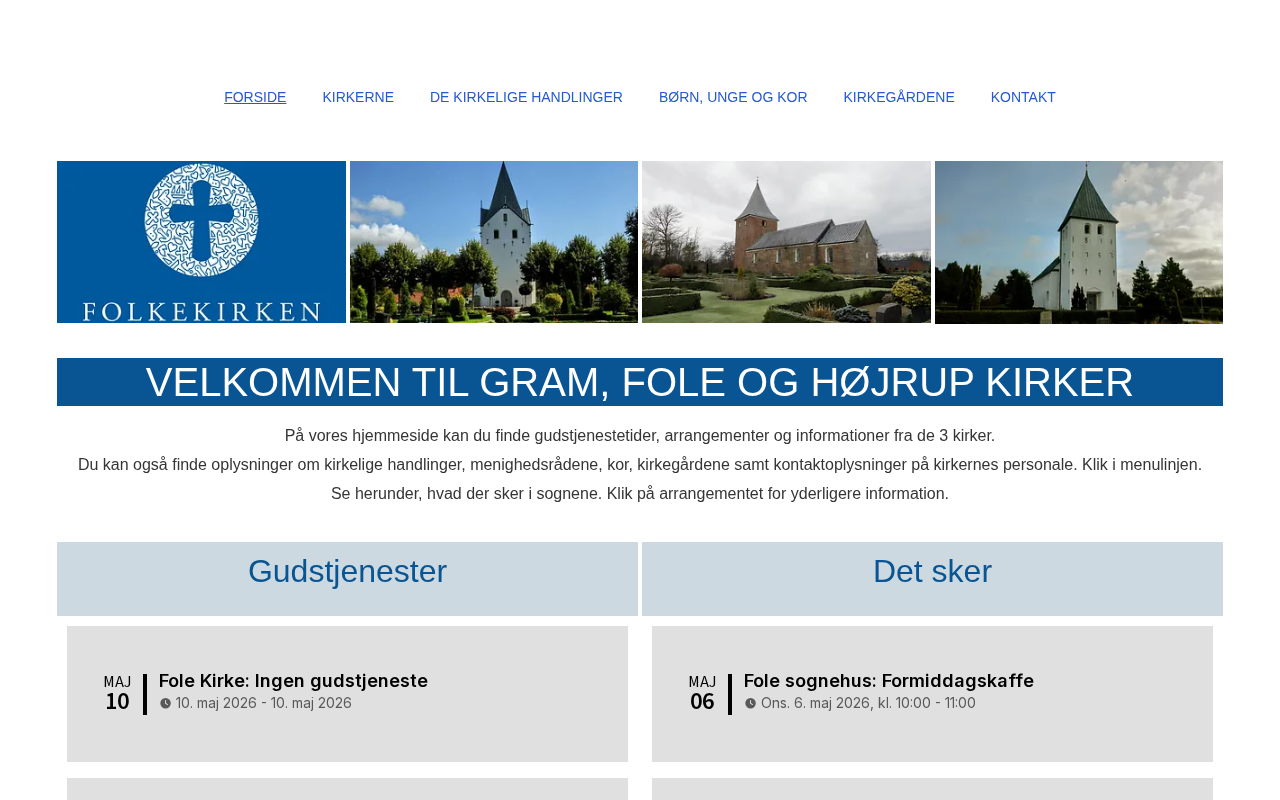Go to DE KIRKELIGE HANDLINGER page
The width and height of the screenshot is (1280, 800).
[526, 97]
